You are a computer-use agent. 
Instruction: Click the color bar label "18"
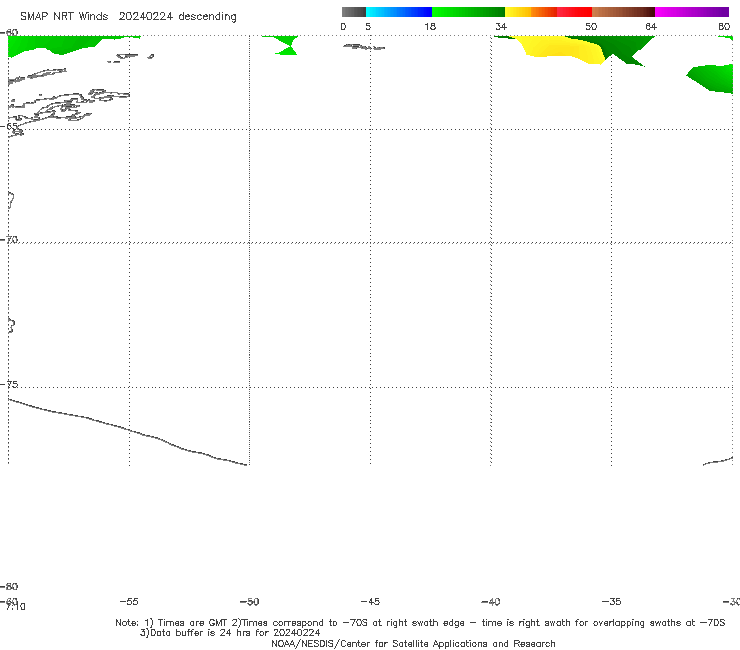pyautogui.click(x=429, y=27)
